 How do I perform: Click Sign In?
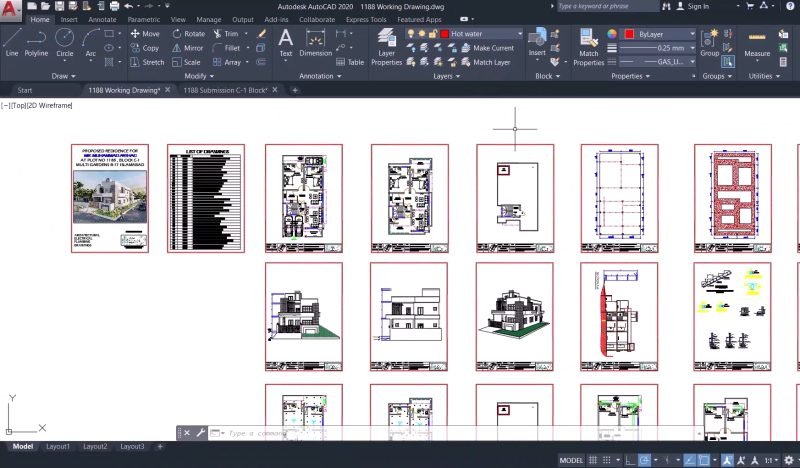click(698, 6)
